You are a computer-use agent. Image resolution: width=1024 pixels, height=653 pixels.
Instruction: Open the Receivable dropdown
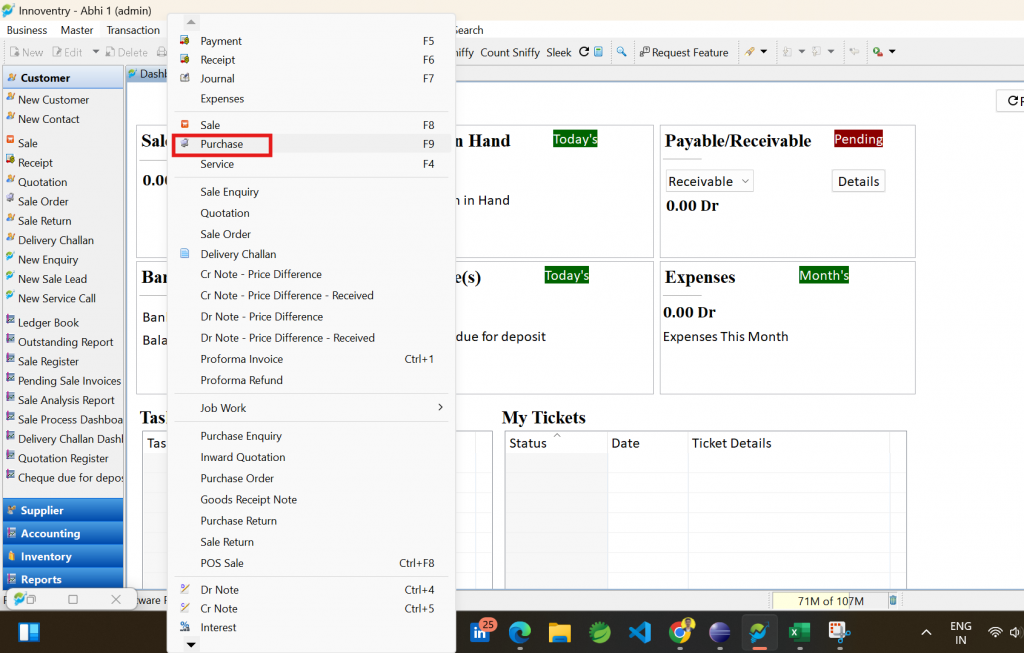709,181
